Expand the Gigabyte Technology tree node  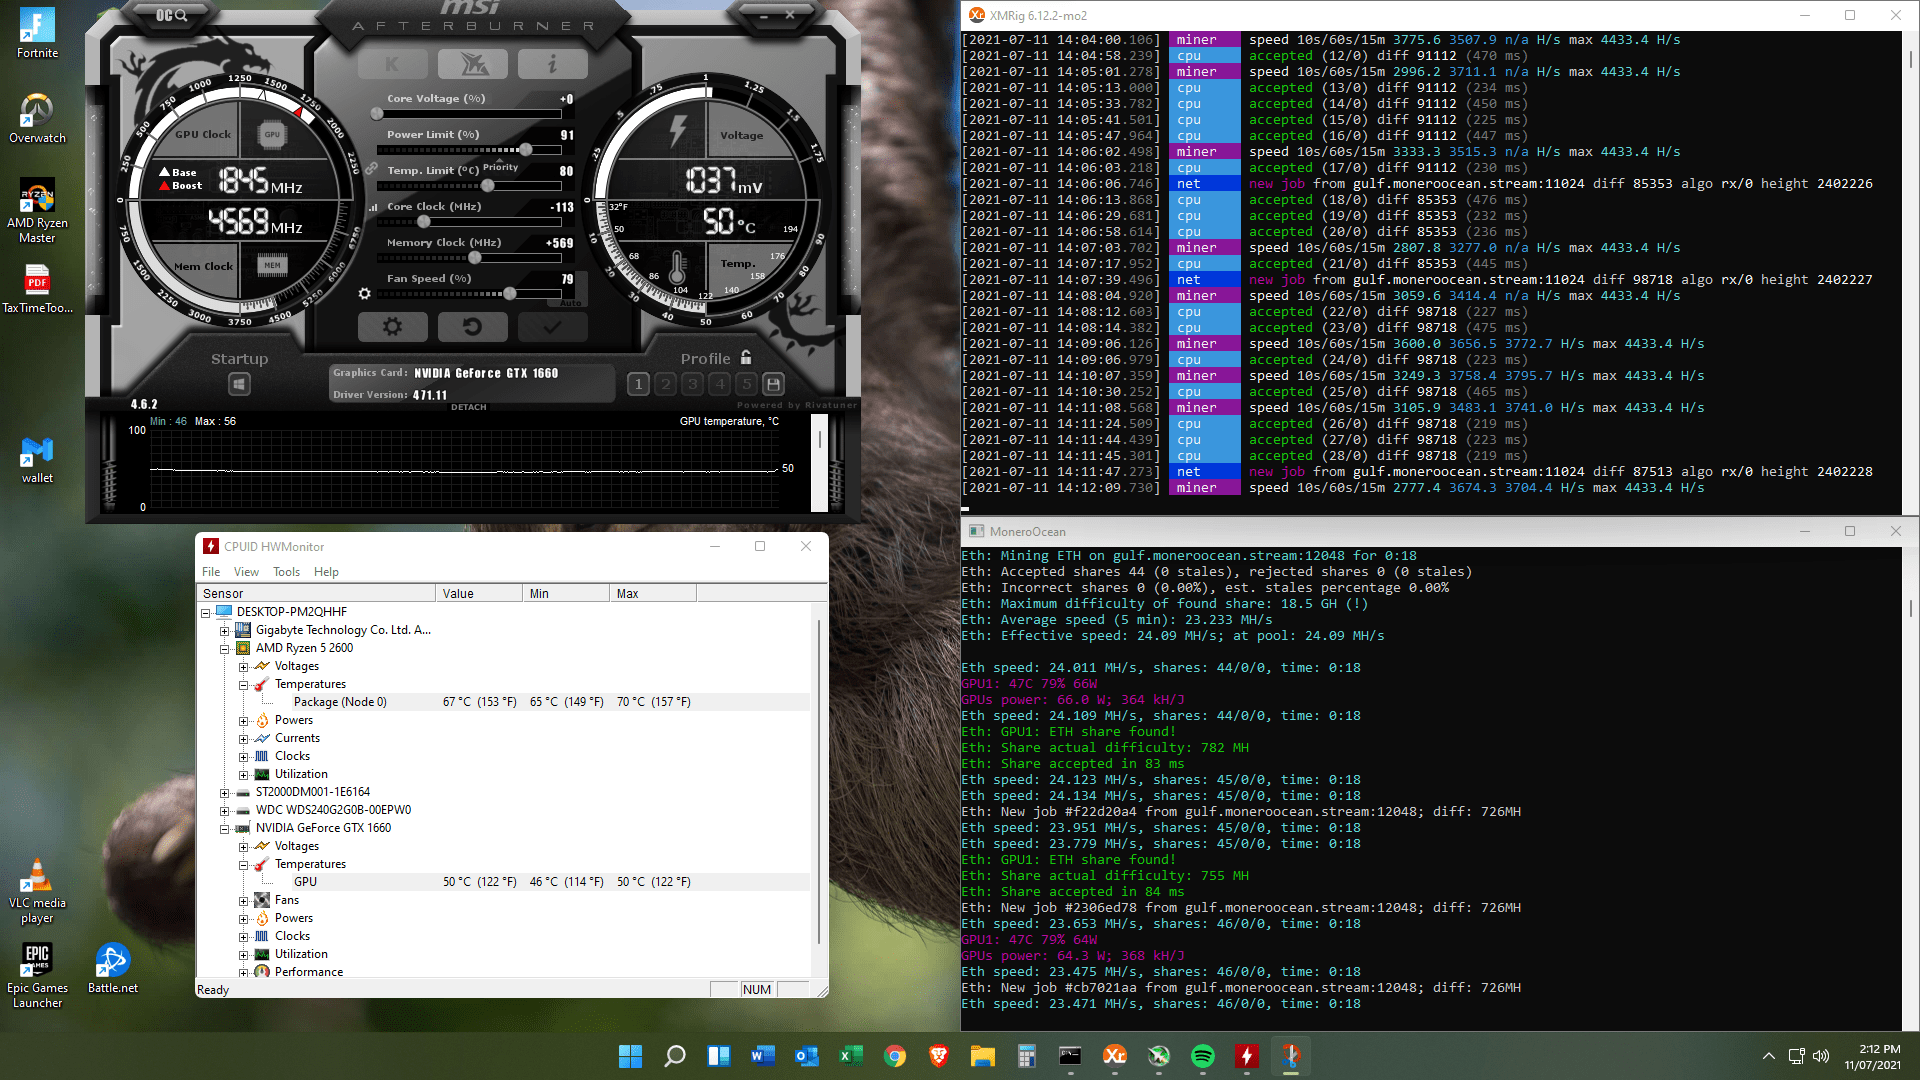(x=225, y=631)
